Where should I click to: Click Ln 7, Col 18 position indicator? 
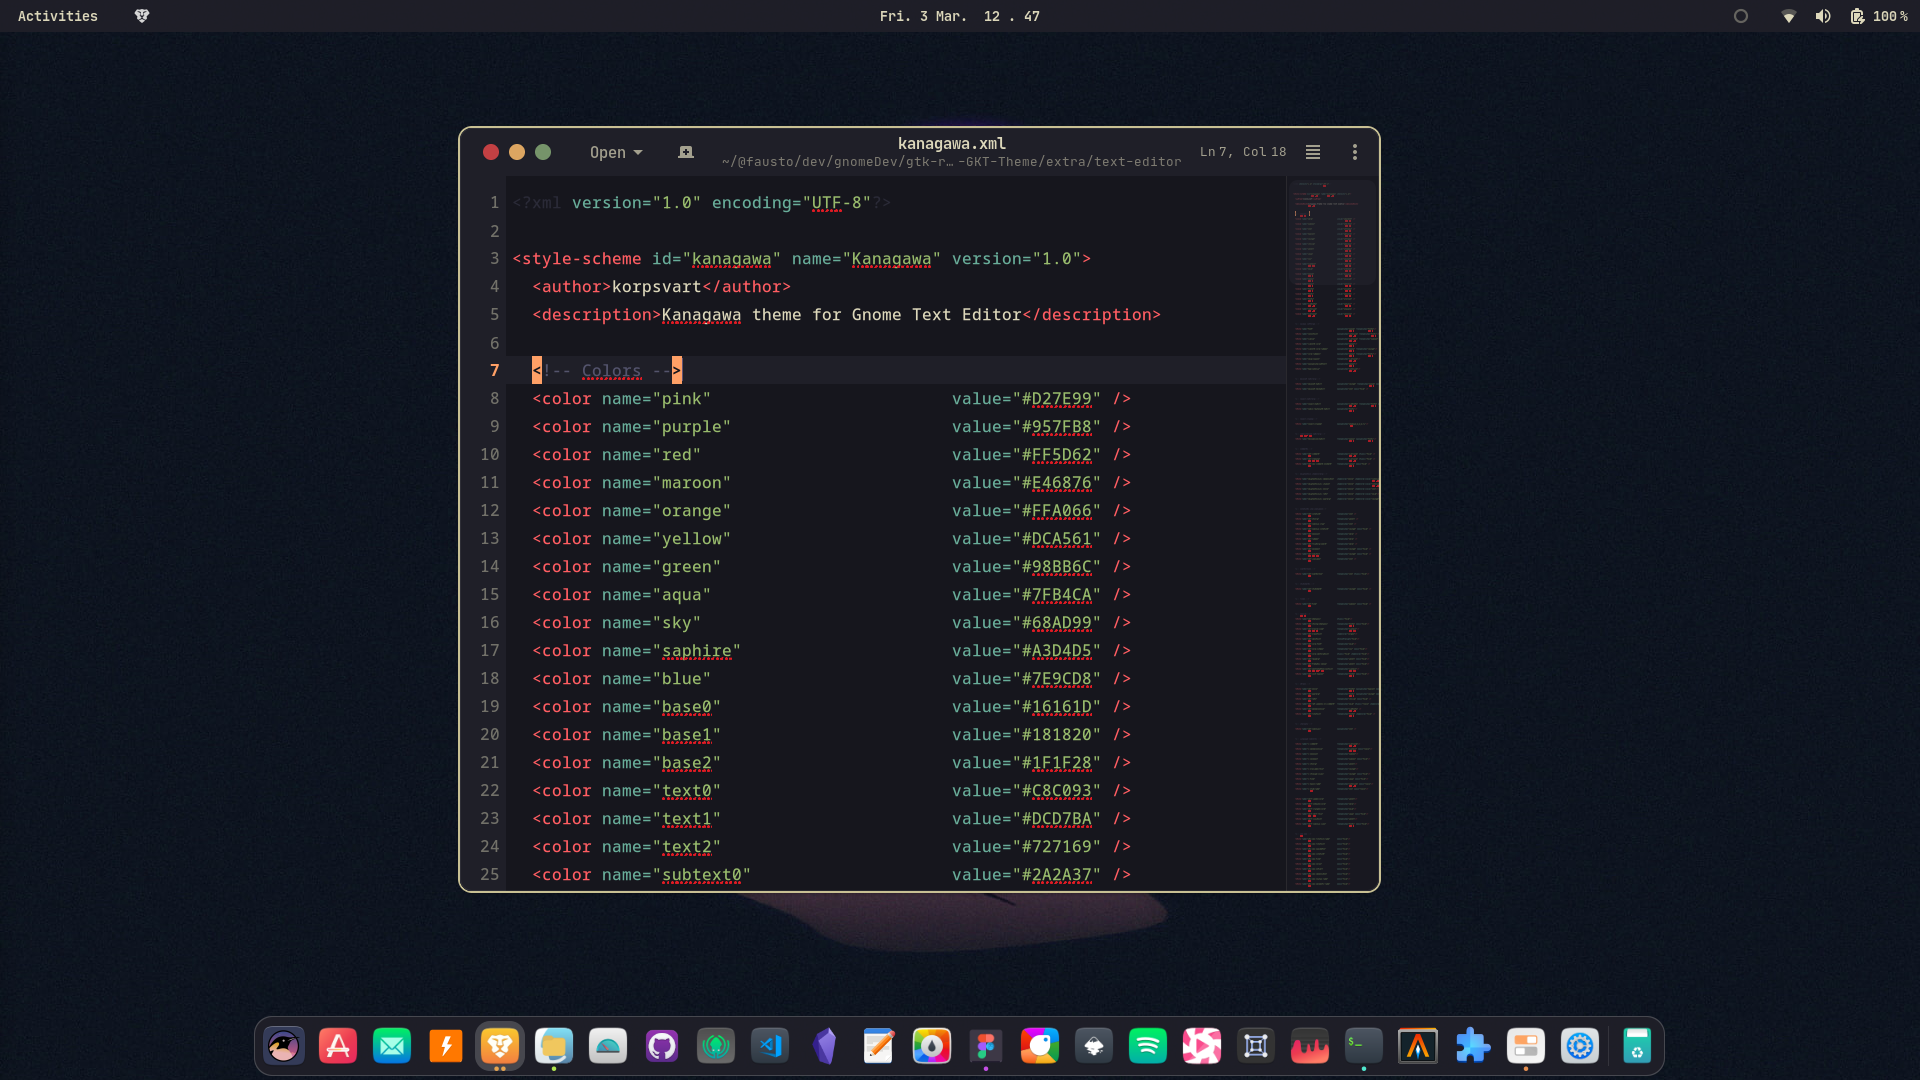click(1241, 152)
